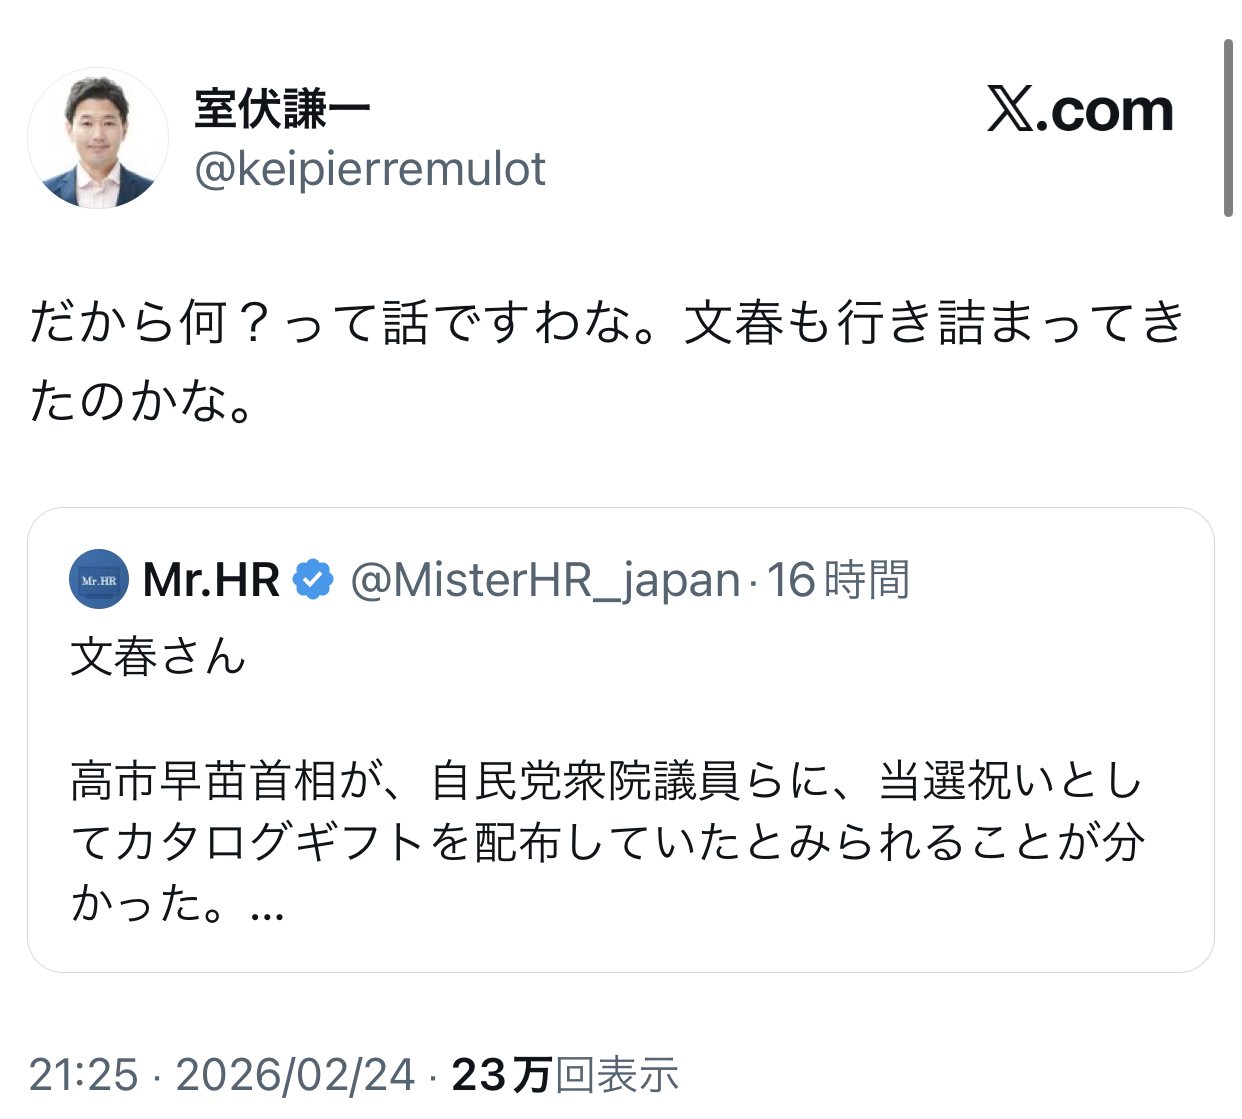The image size is (1242, 1119).
Task: Open 室伏謙一's profile picture
Action: 98,138
